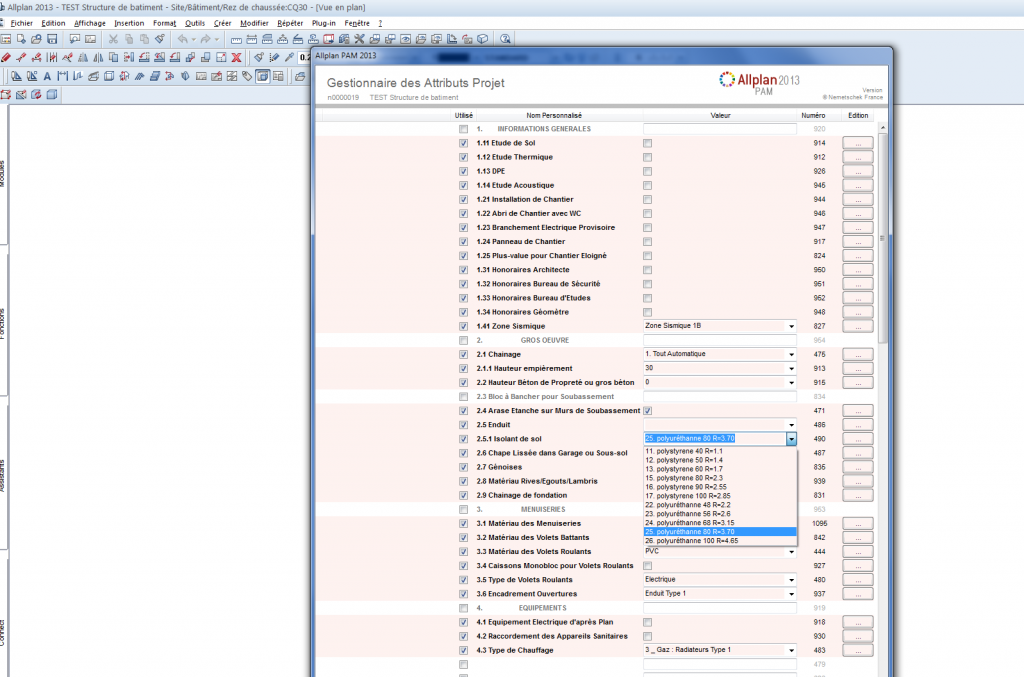This screenshot has height=677, width=1024.
Task: Click Edition button for 4.3 Type de Chauffage
Action: (x=857, y=650)
